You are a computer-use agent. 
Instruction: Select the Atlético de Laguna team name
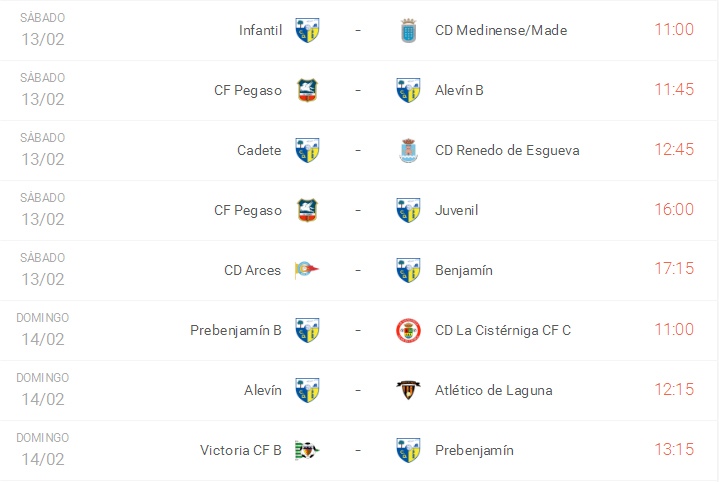point(493,390)
